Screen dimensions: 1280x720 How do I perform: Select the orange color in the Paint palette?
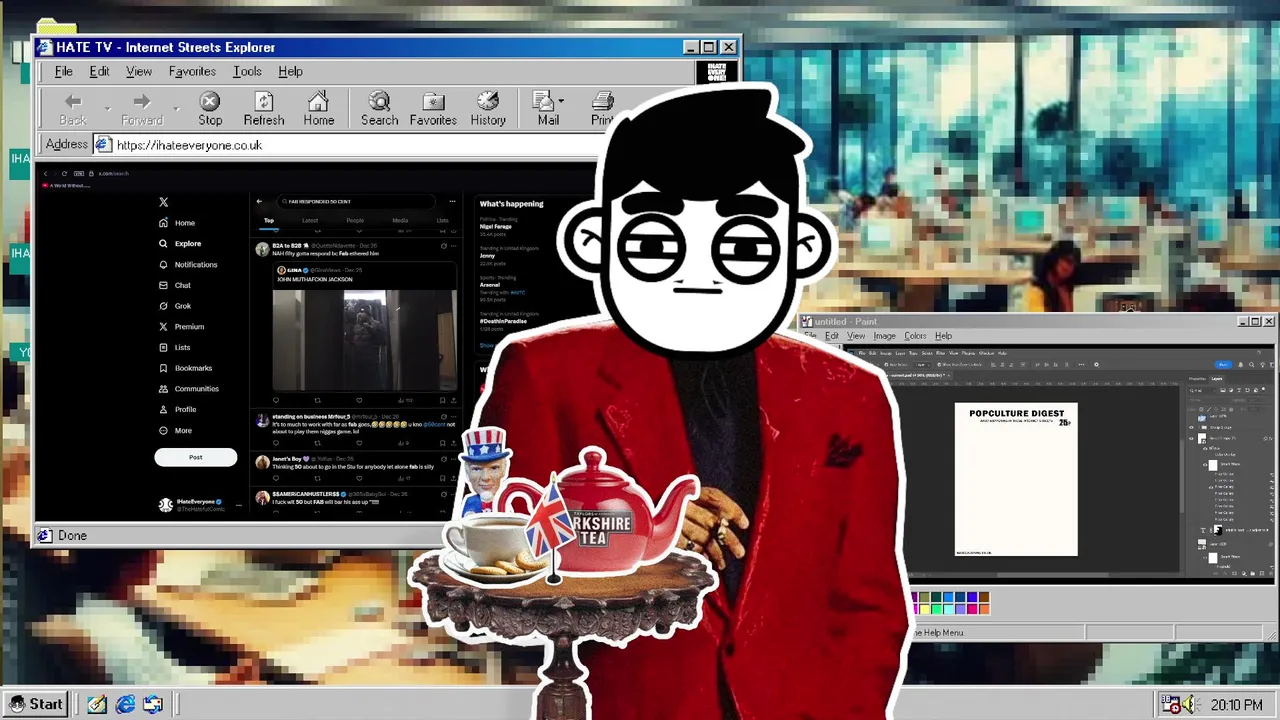pos(985,608)
